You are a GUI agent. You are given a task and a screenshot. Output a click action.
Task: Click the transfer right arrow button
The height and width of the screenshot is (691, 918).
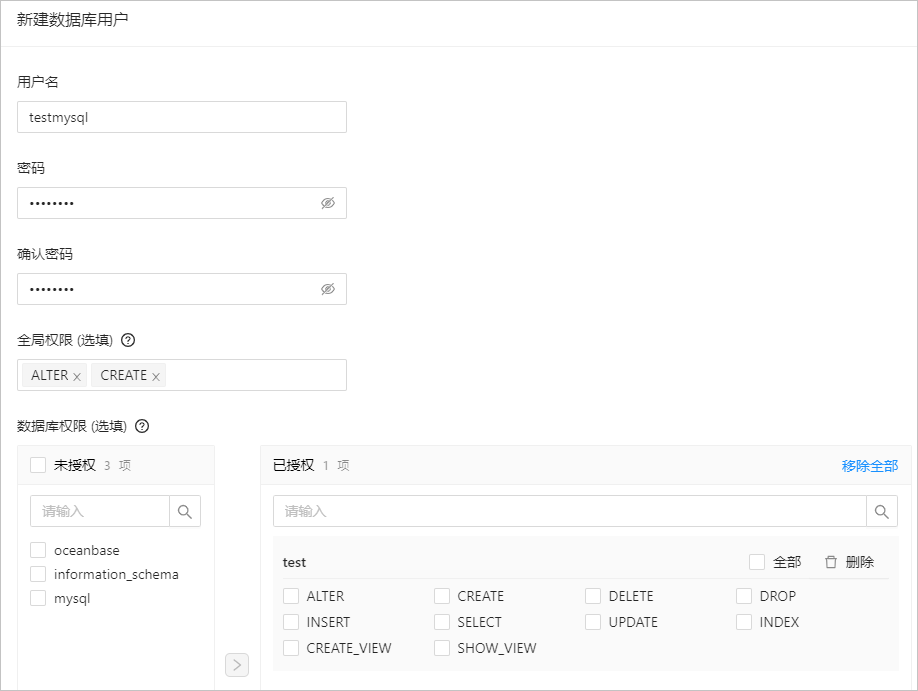tap(237, 665)
